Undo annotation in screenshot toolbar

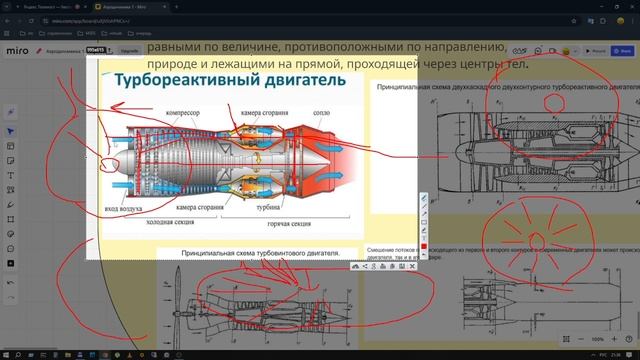point(424,254)
